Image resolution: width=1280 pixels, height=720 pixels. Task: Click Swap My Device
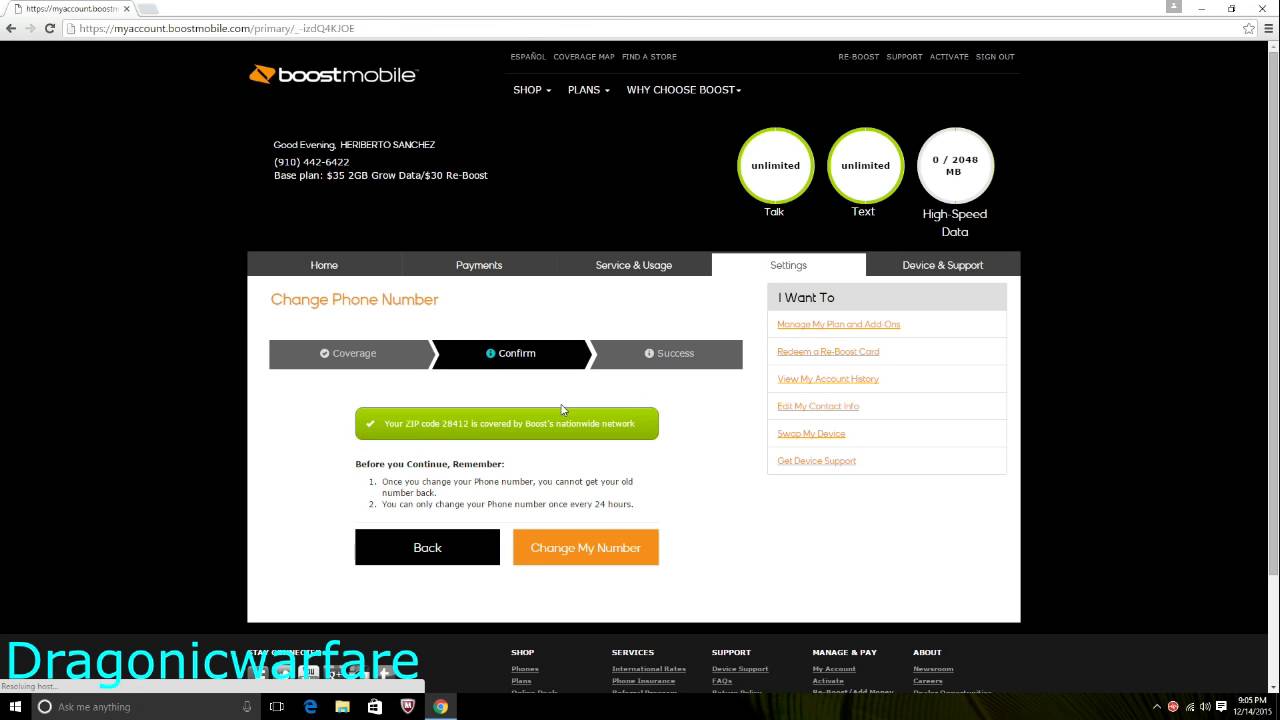tap(811, 434)
